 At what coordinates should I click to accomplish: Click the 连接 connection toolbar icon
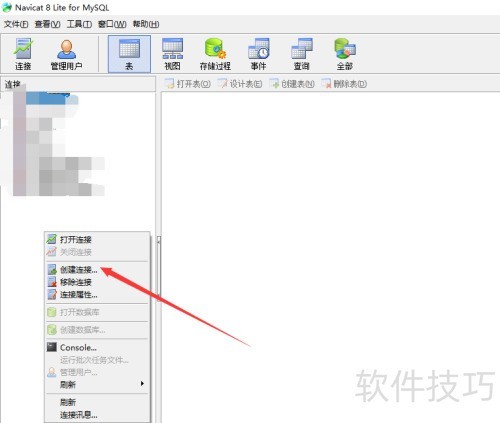click(23, 54)
